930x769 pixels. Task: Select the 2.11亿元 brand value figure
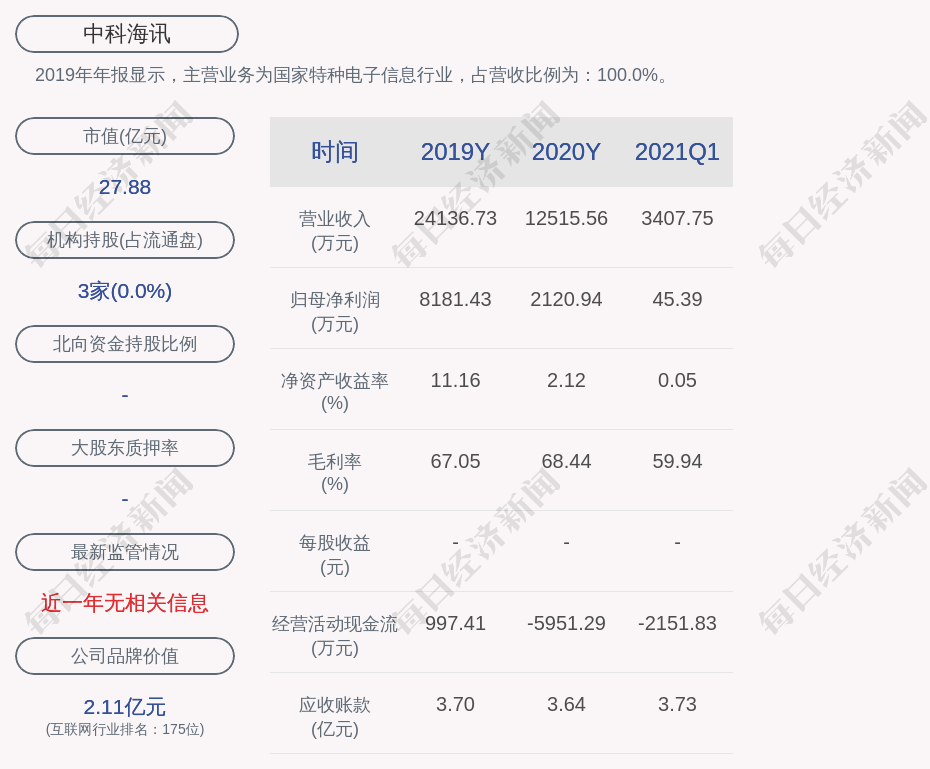(x=125, y=707)
